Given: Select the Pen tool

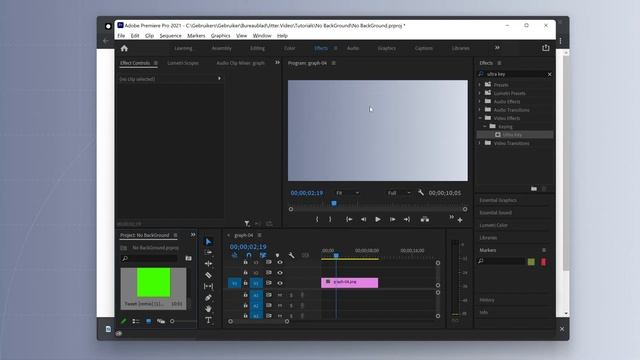Looking at the screenshot, I should pyautogui.click(x=208, y=298).
